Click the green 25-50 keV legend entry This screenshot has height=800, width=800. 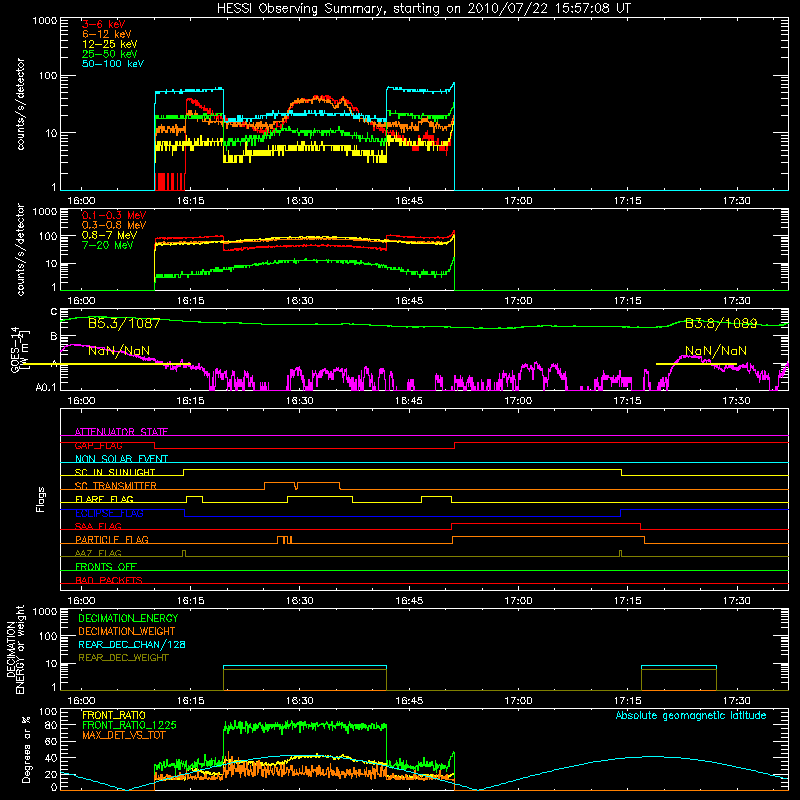click(110, 54)
